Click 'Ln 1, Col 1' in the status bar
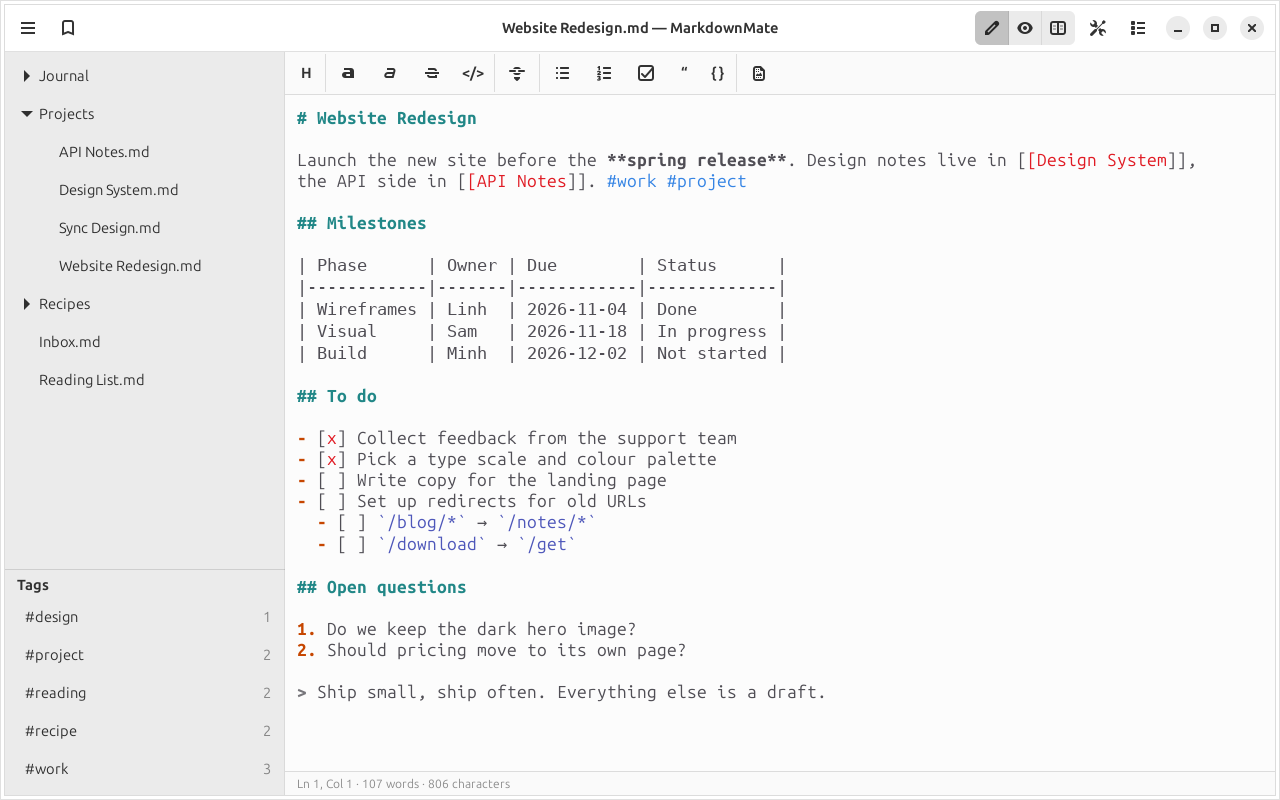Screen dimensions: 1280x800 click(325, 784)
